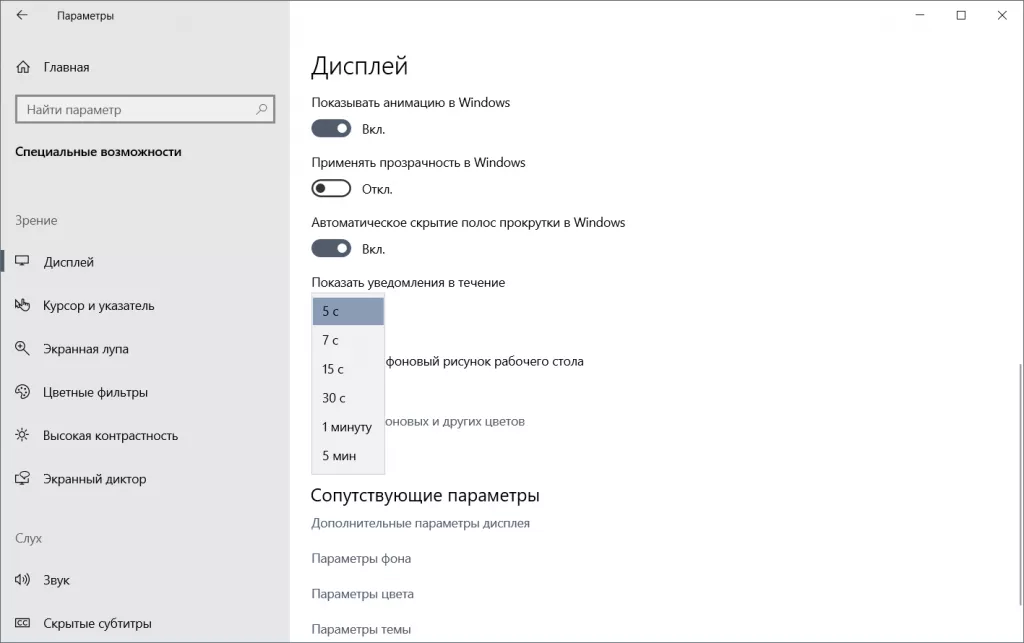Click the search magnifier icon

tap(261, 109)
